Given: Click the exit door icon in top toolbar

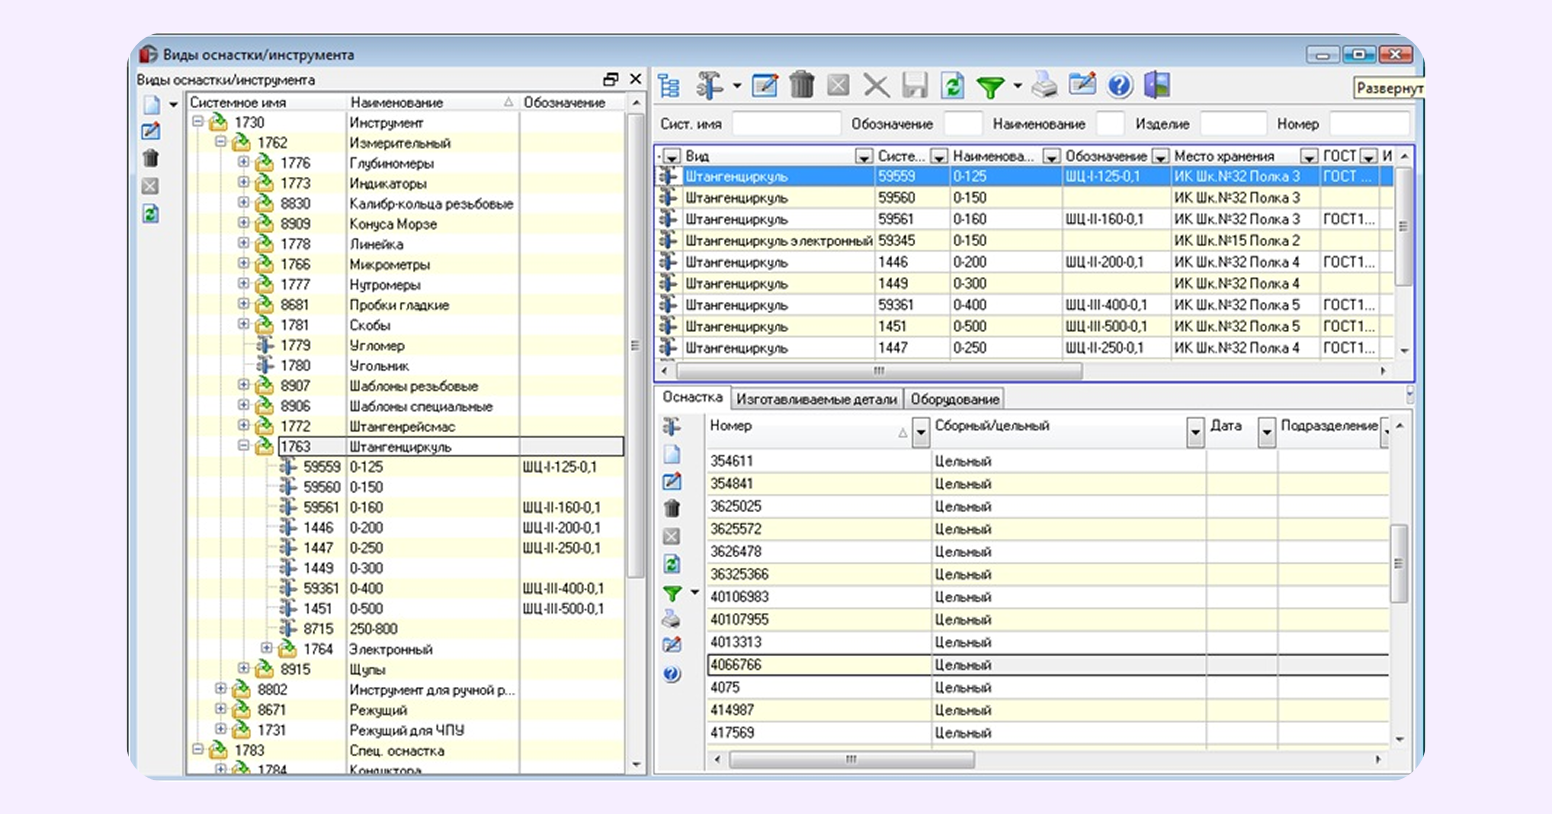Looking at the screenshot, I should point(1157,85).
